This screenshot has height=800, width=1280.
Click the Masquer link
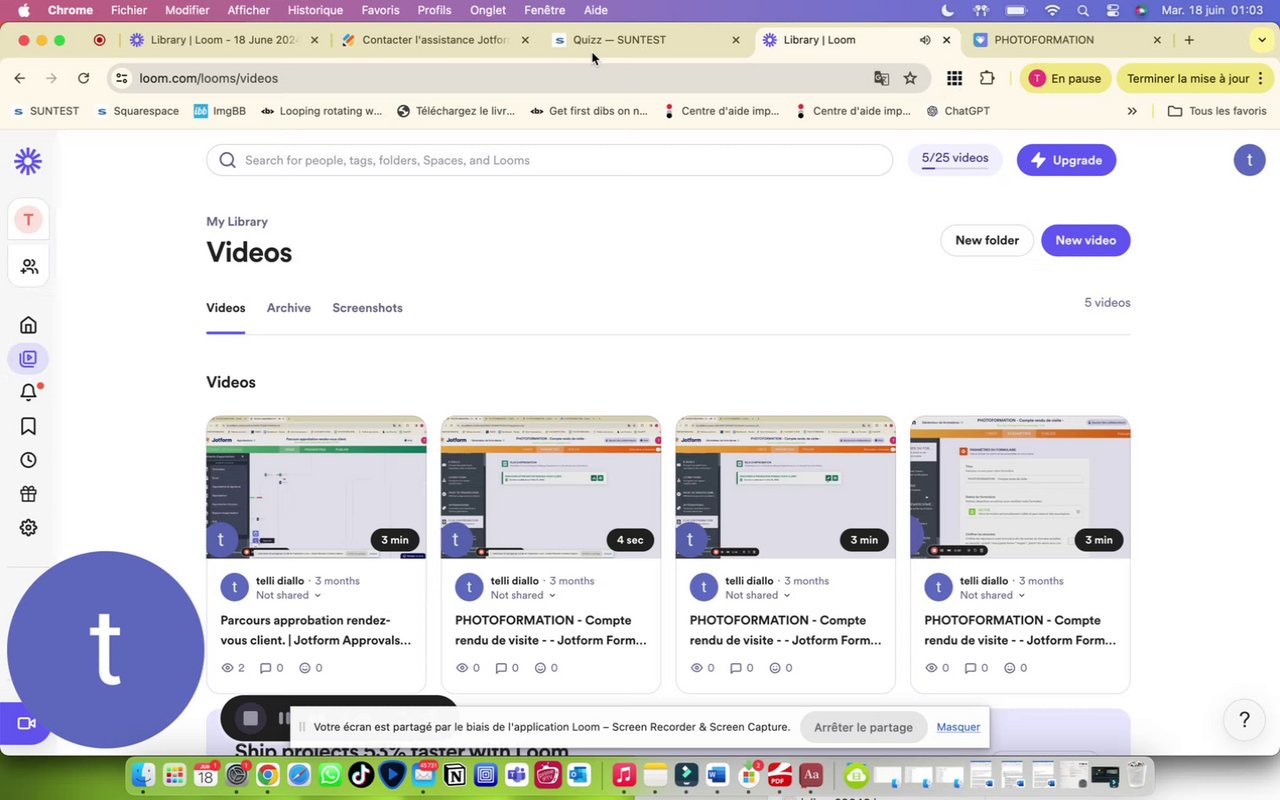[x=958, y=727]
